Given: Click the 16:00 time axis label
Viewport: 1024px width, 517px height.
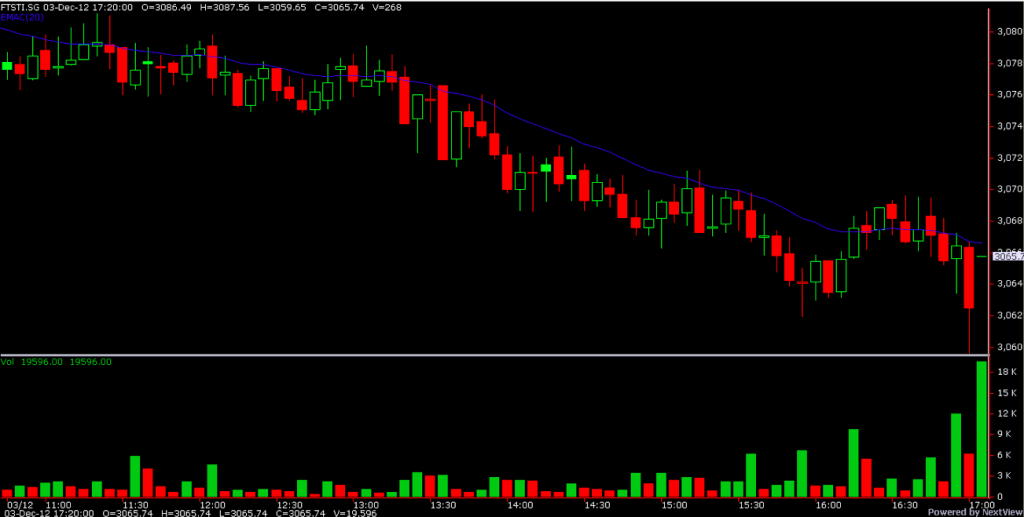Looking at the screenshot, I should (x=827, y=505).
